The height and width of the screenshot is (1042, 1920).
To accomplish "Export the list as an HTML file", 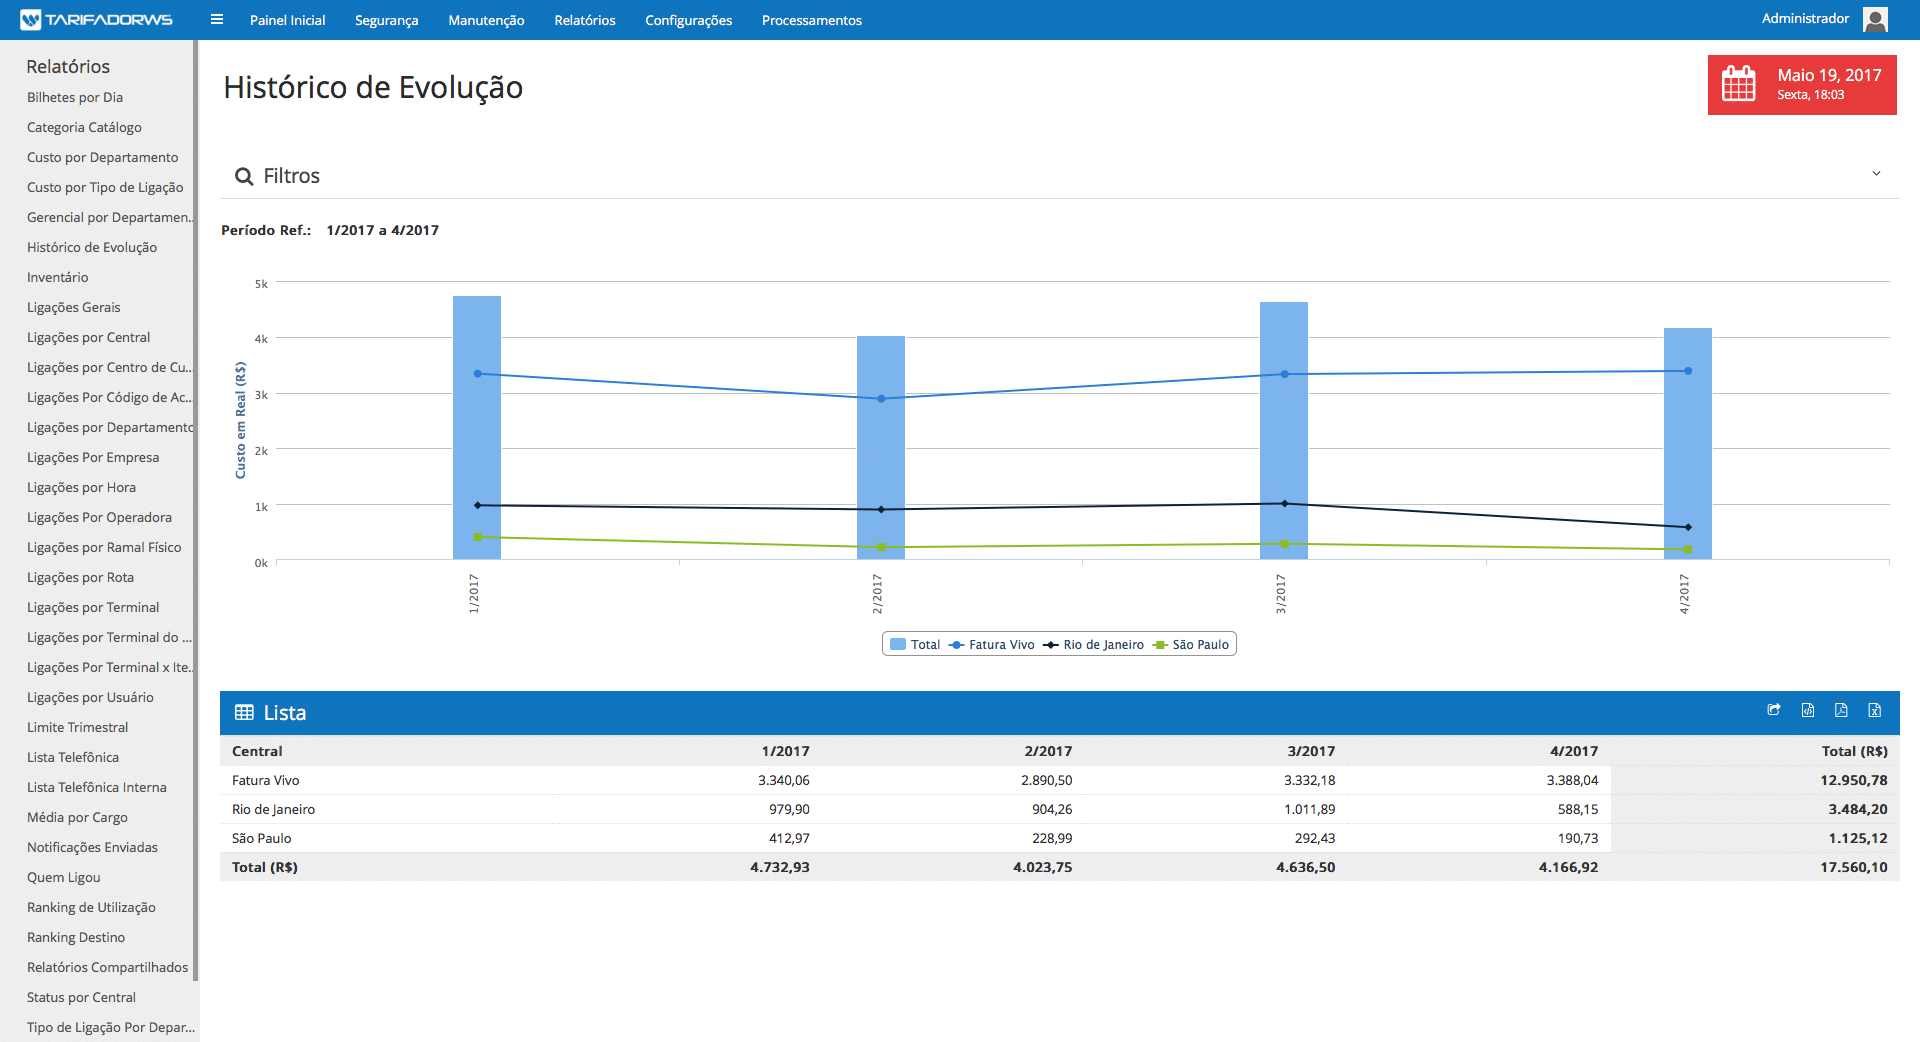I will [1807, 710].
